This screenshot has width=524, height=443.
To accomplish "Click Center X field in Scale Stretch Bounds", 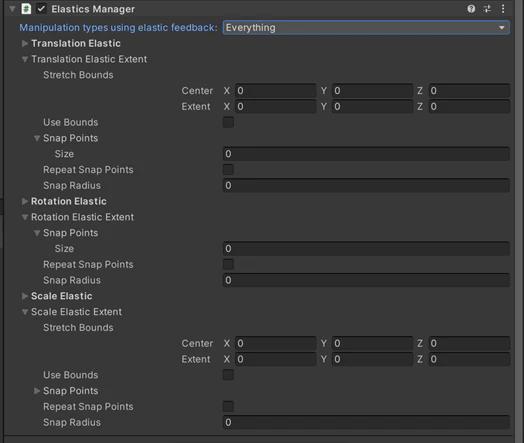I will 275,343.
